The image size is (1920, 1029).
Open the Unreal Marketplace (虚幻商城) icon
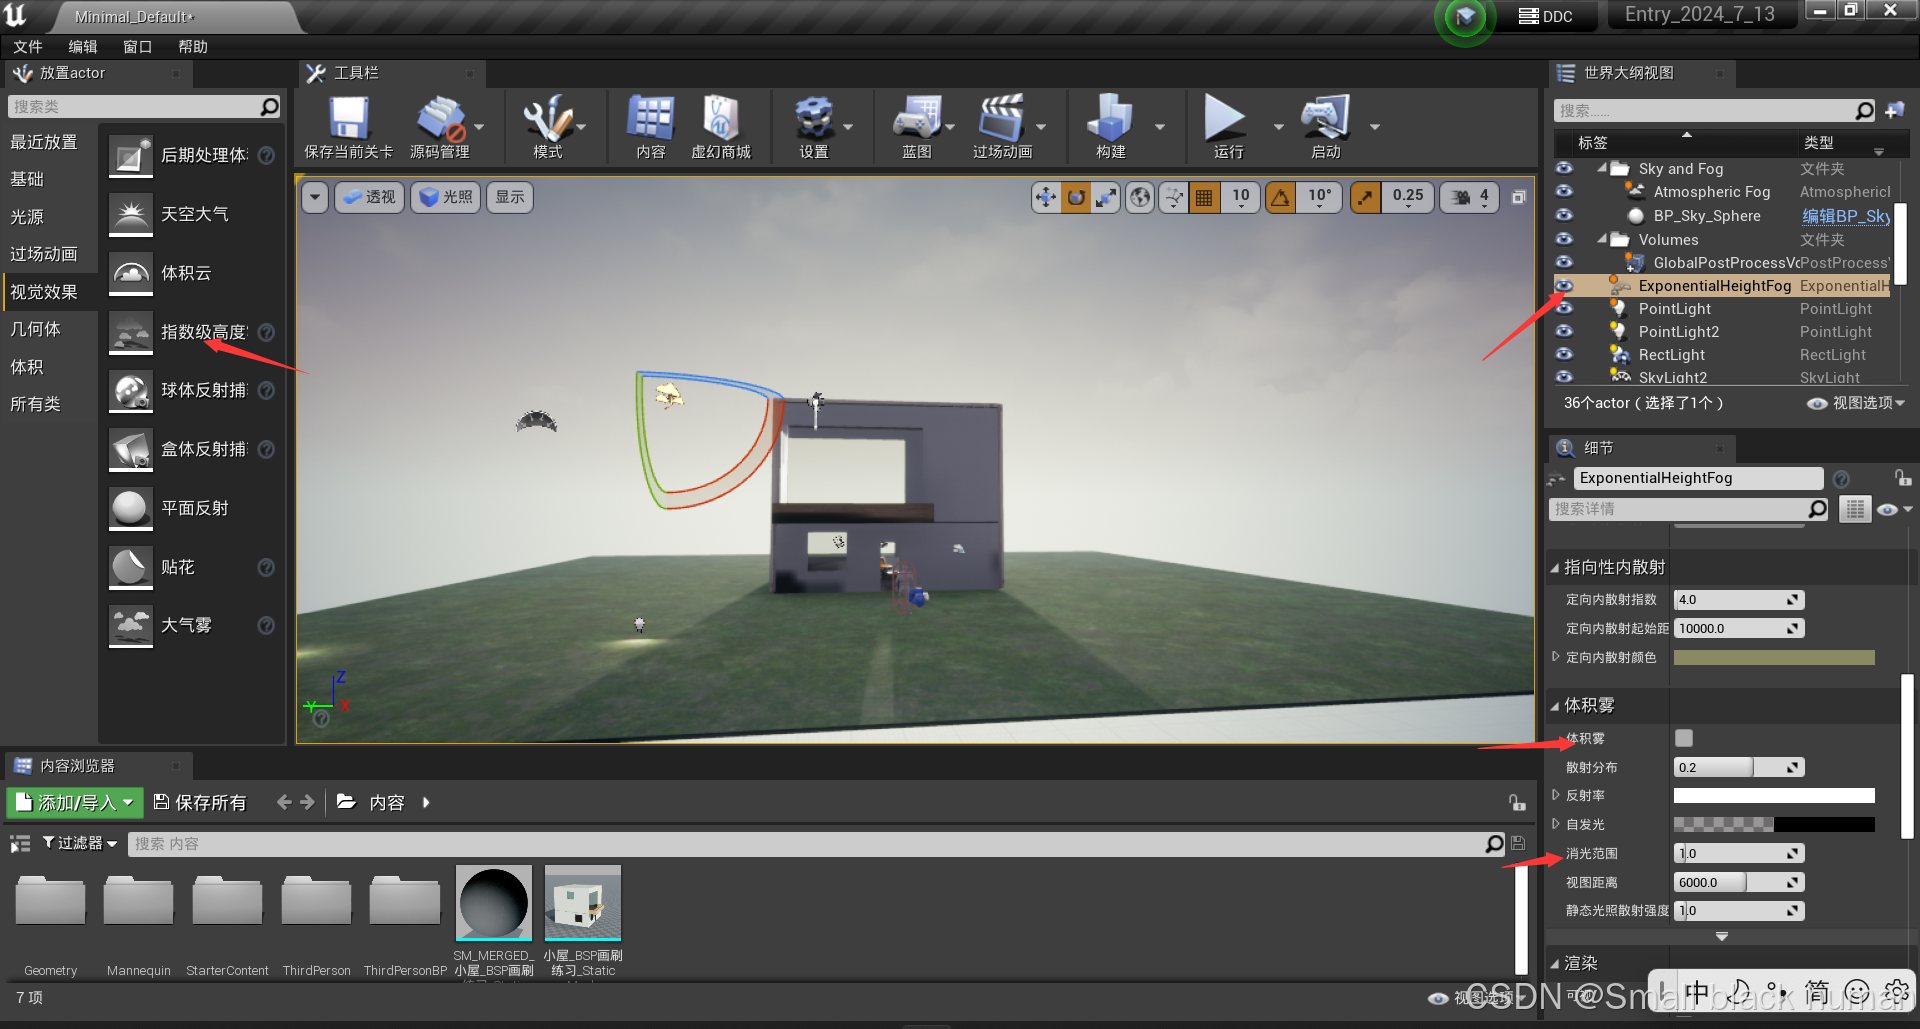point(720,120)
